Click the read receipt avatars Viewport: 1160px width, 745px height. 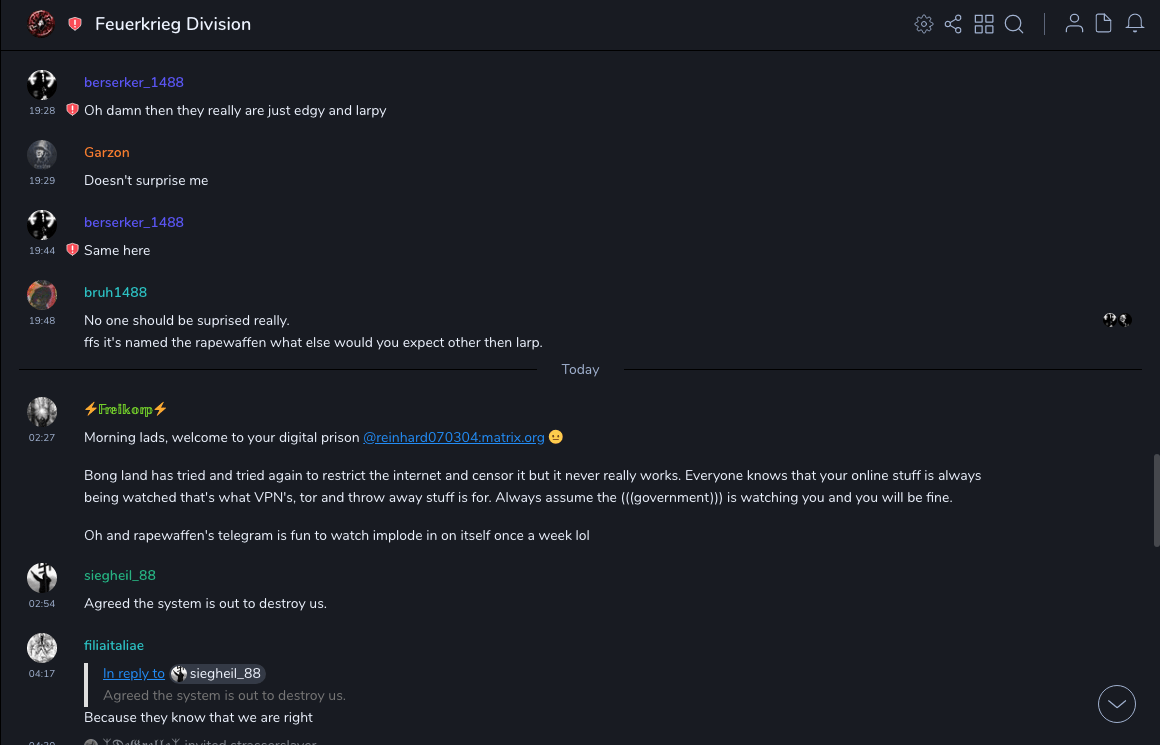1117,320
